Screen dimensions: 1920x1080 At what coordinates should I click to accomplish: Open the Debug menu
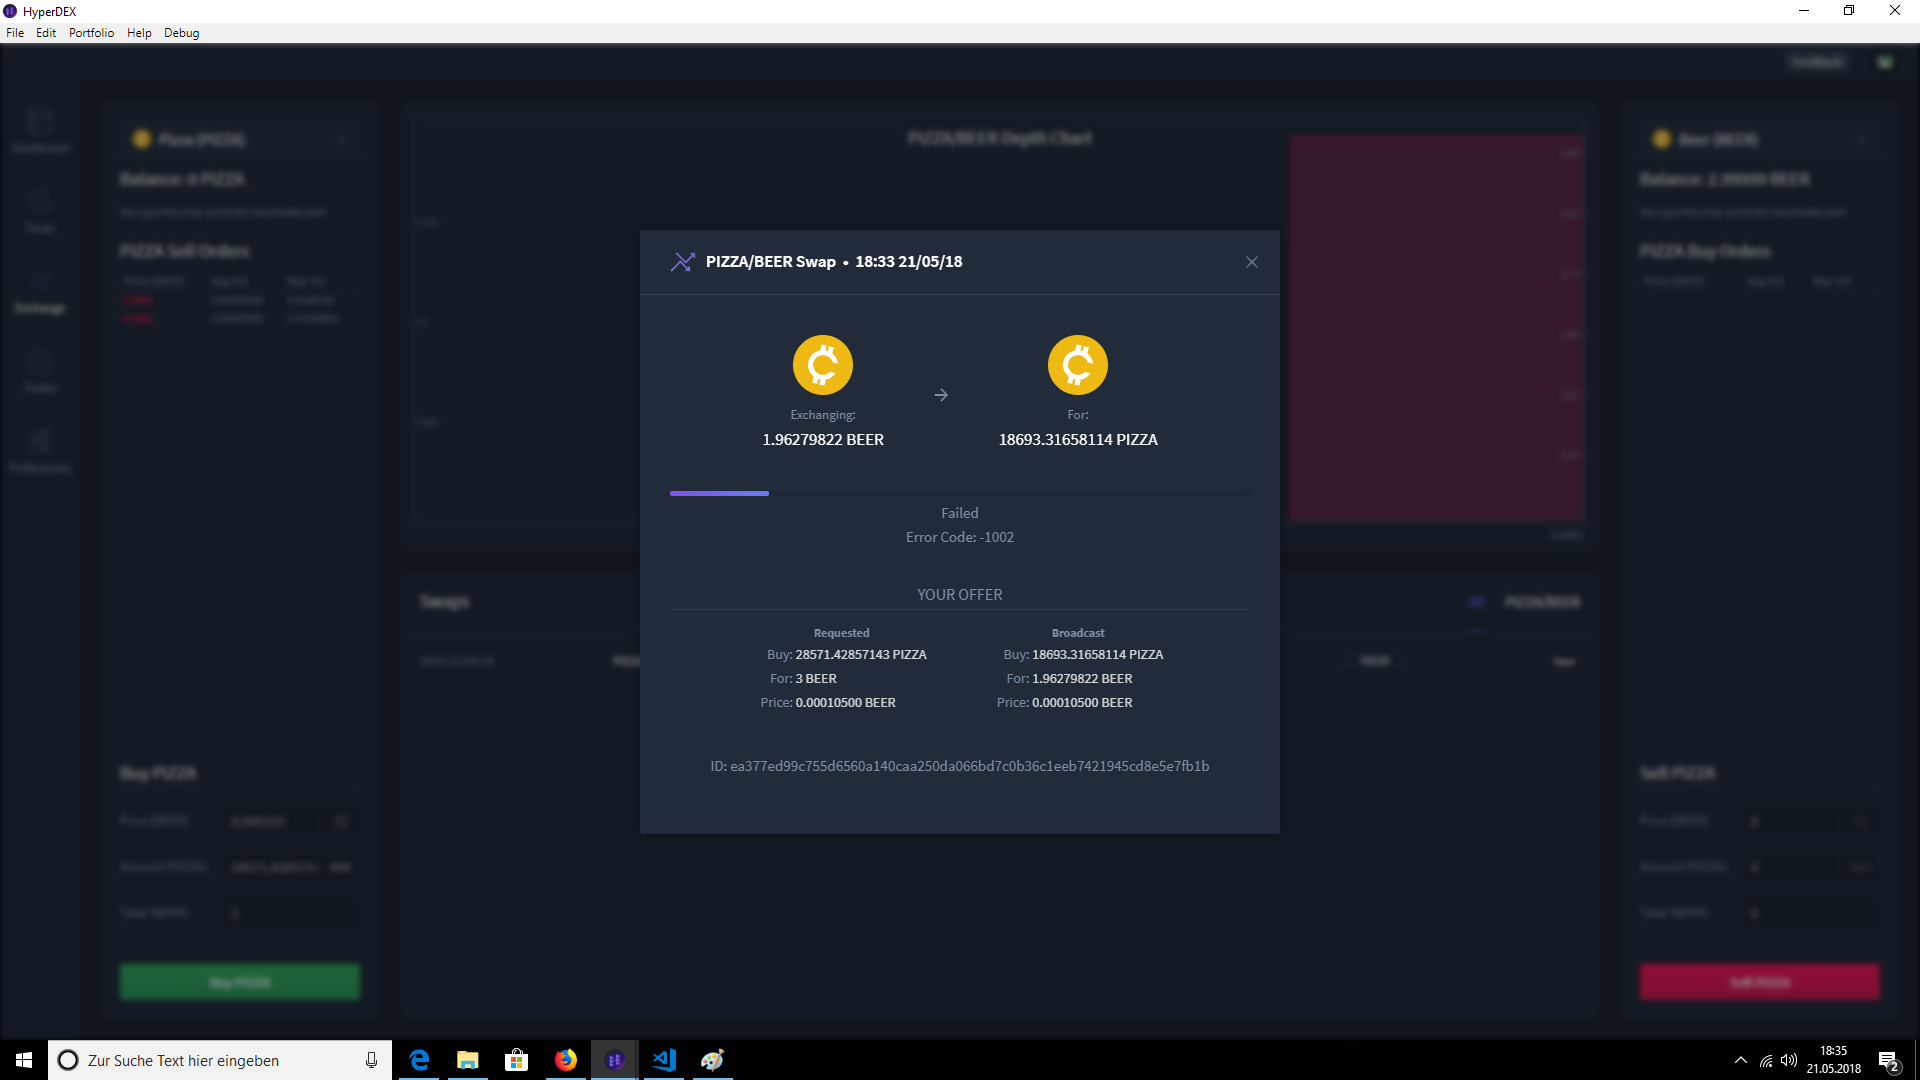tap(181, 32)
